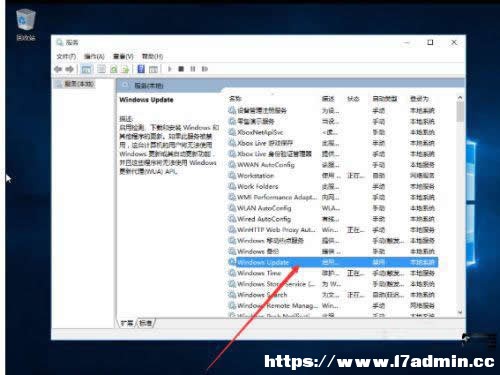The height and width of the screenshot is (375, 500).
Task: Select the Workstation service entry
Action: click(255, 176)
